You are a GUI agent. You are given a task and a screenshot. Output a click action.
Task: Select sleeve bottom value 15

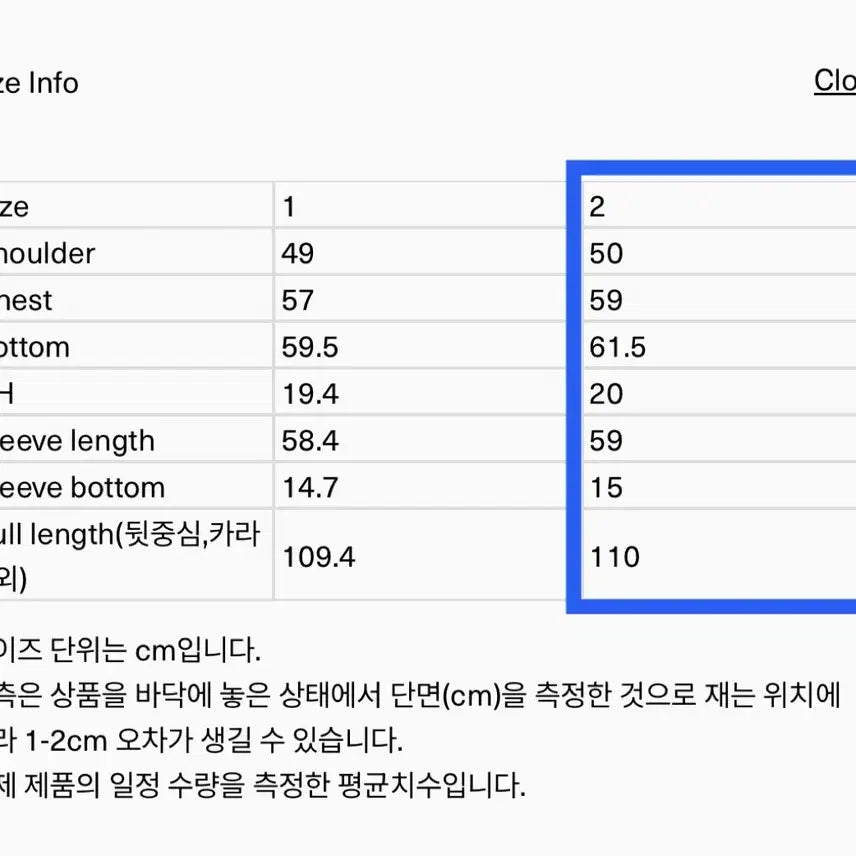606,489
